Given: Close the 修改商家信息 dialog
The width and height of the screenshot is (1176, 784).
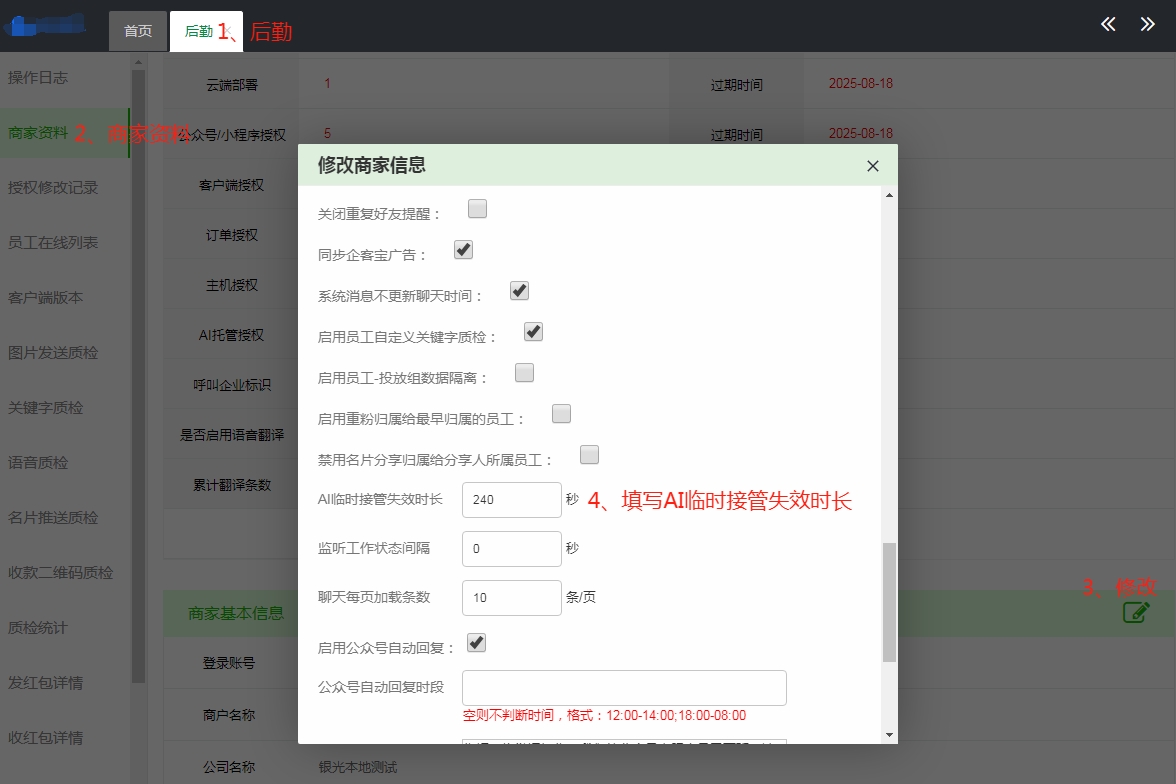Looking at the screenshot, I should (x=871, y=166).
